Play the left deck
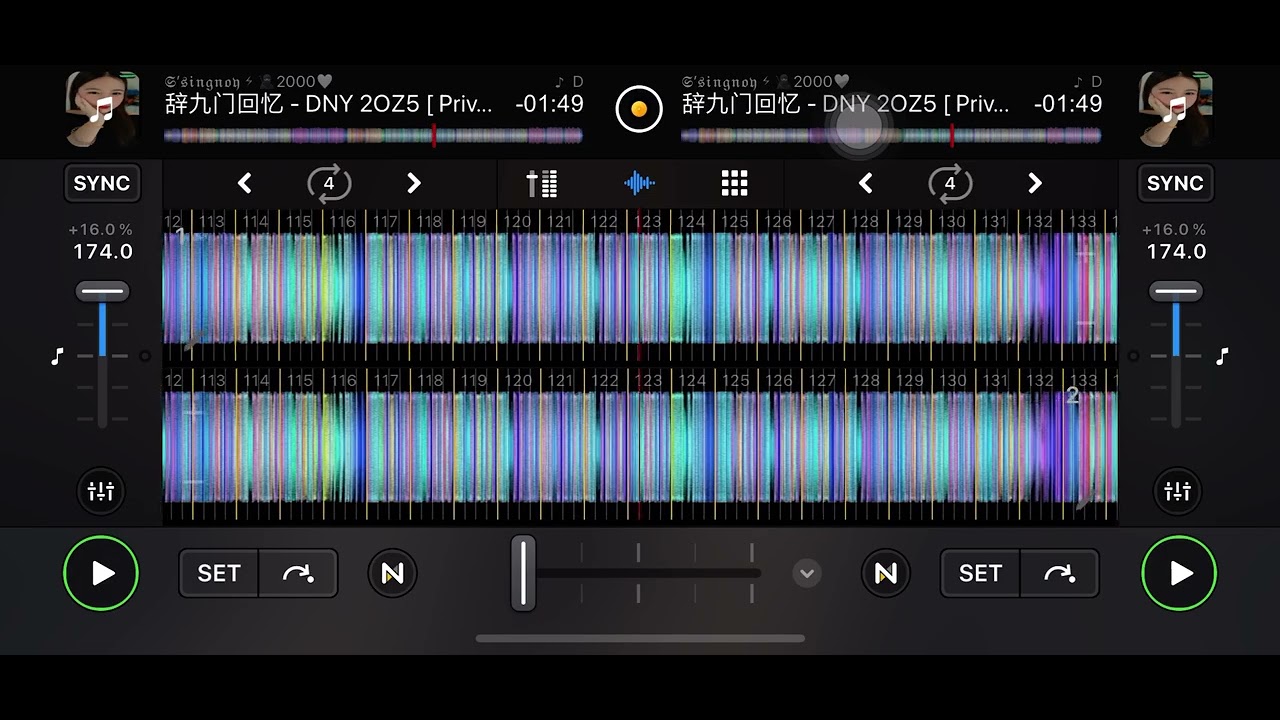1280x720 pixels. [x=101, y=573]
